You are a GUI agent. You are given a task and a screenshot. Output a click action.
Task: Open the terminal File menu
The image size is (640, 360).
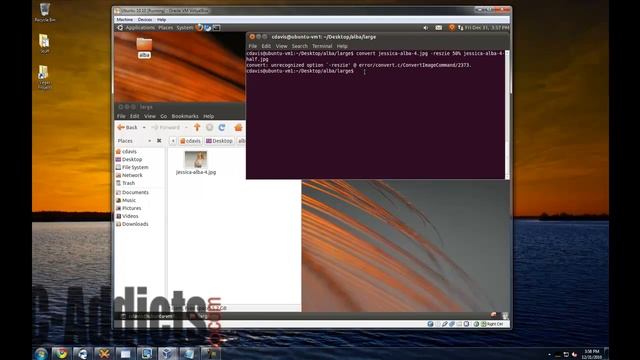coord(253,46)
